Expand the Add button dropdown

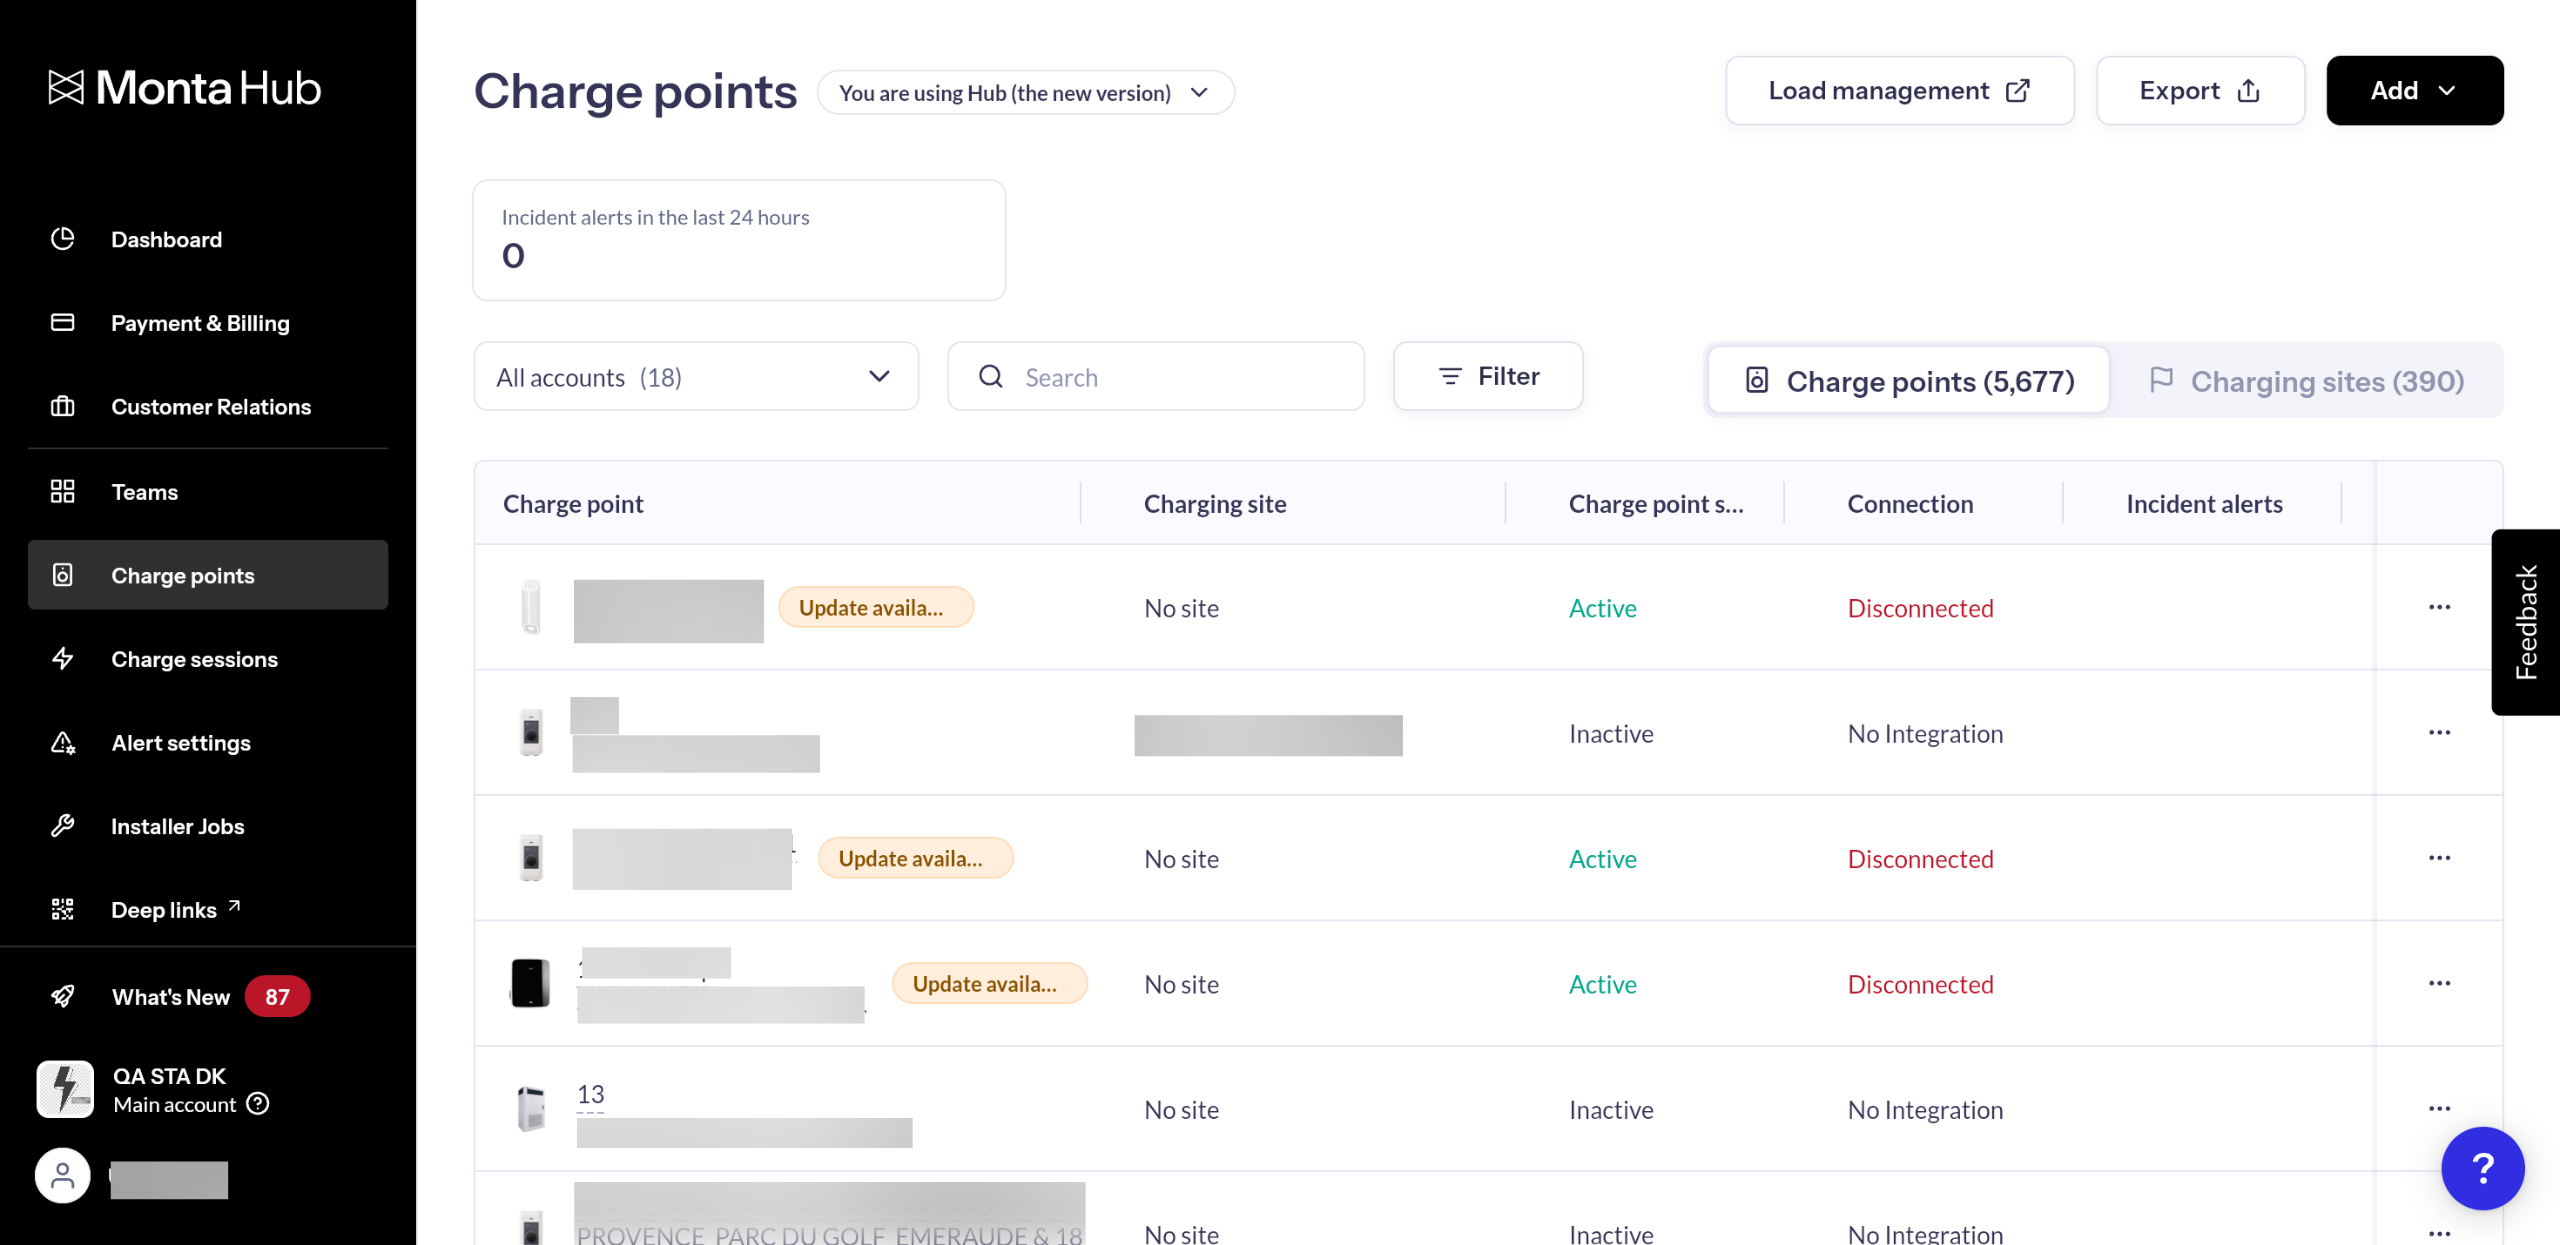coord(2414,91)
